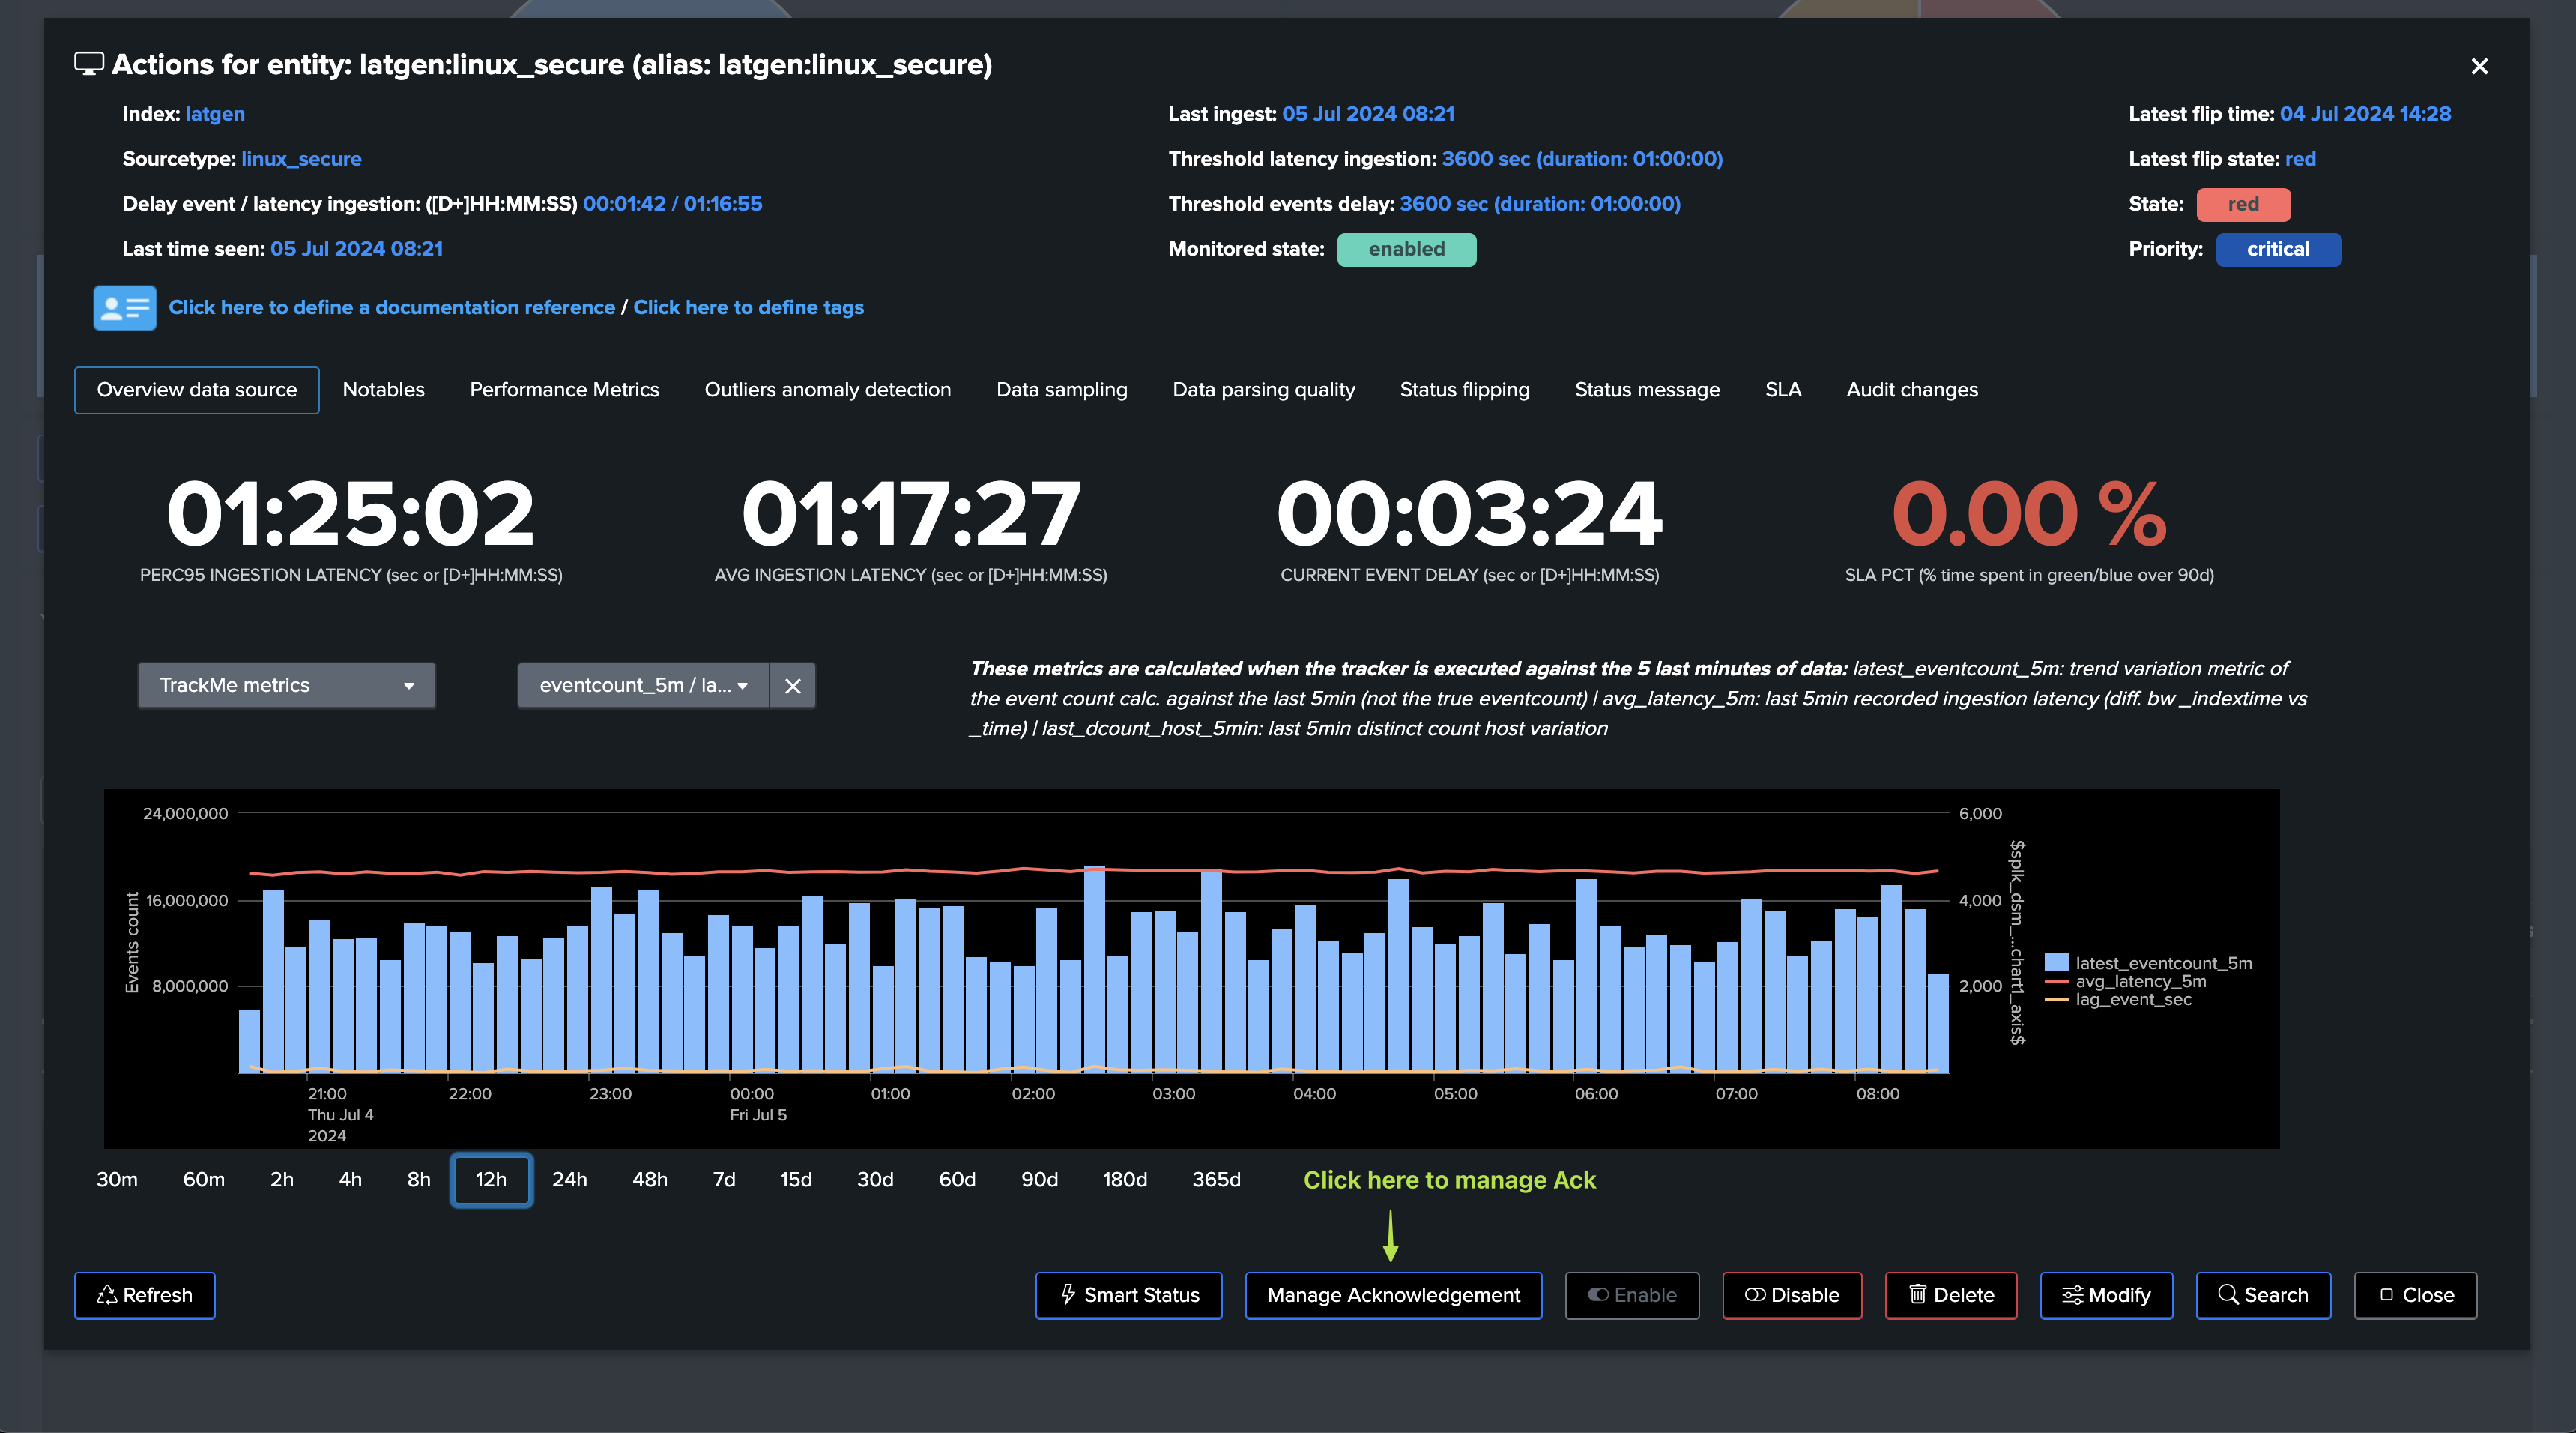Click latest_eventcount_5m legend color swatch
The width and height of the screenshot is (2576, 1433).
click(x=2056, y=962)
